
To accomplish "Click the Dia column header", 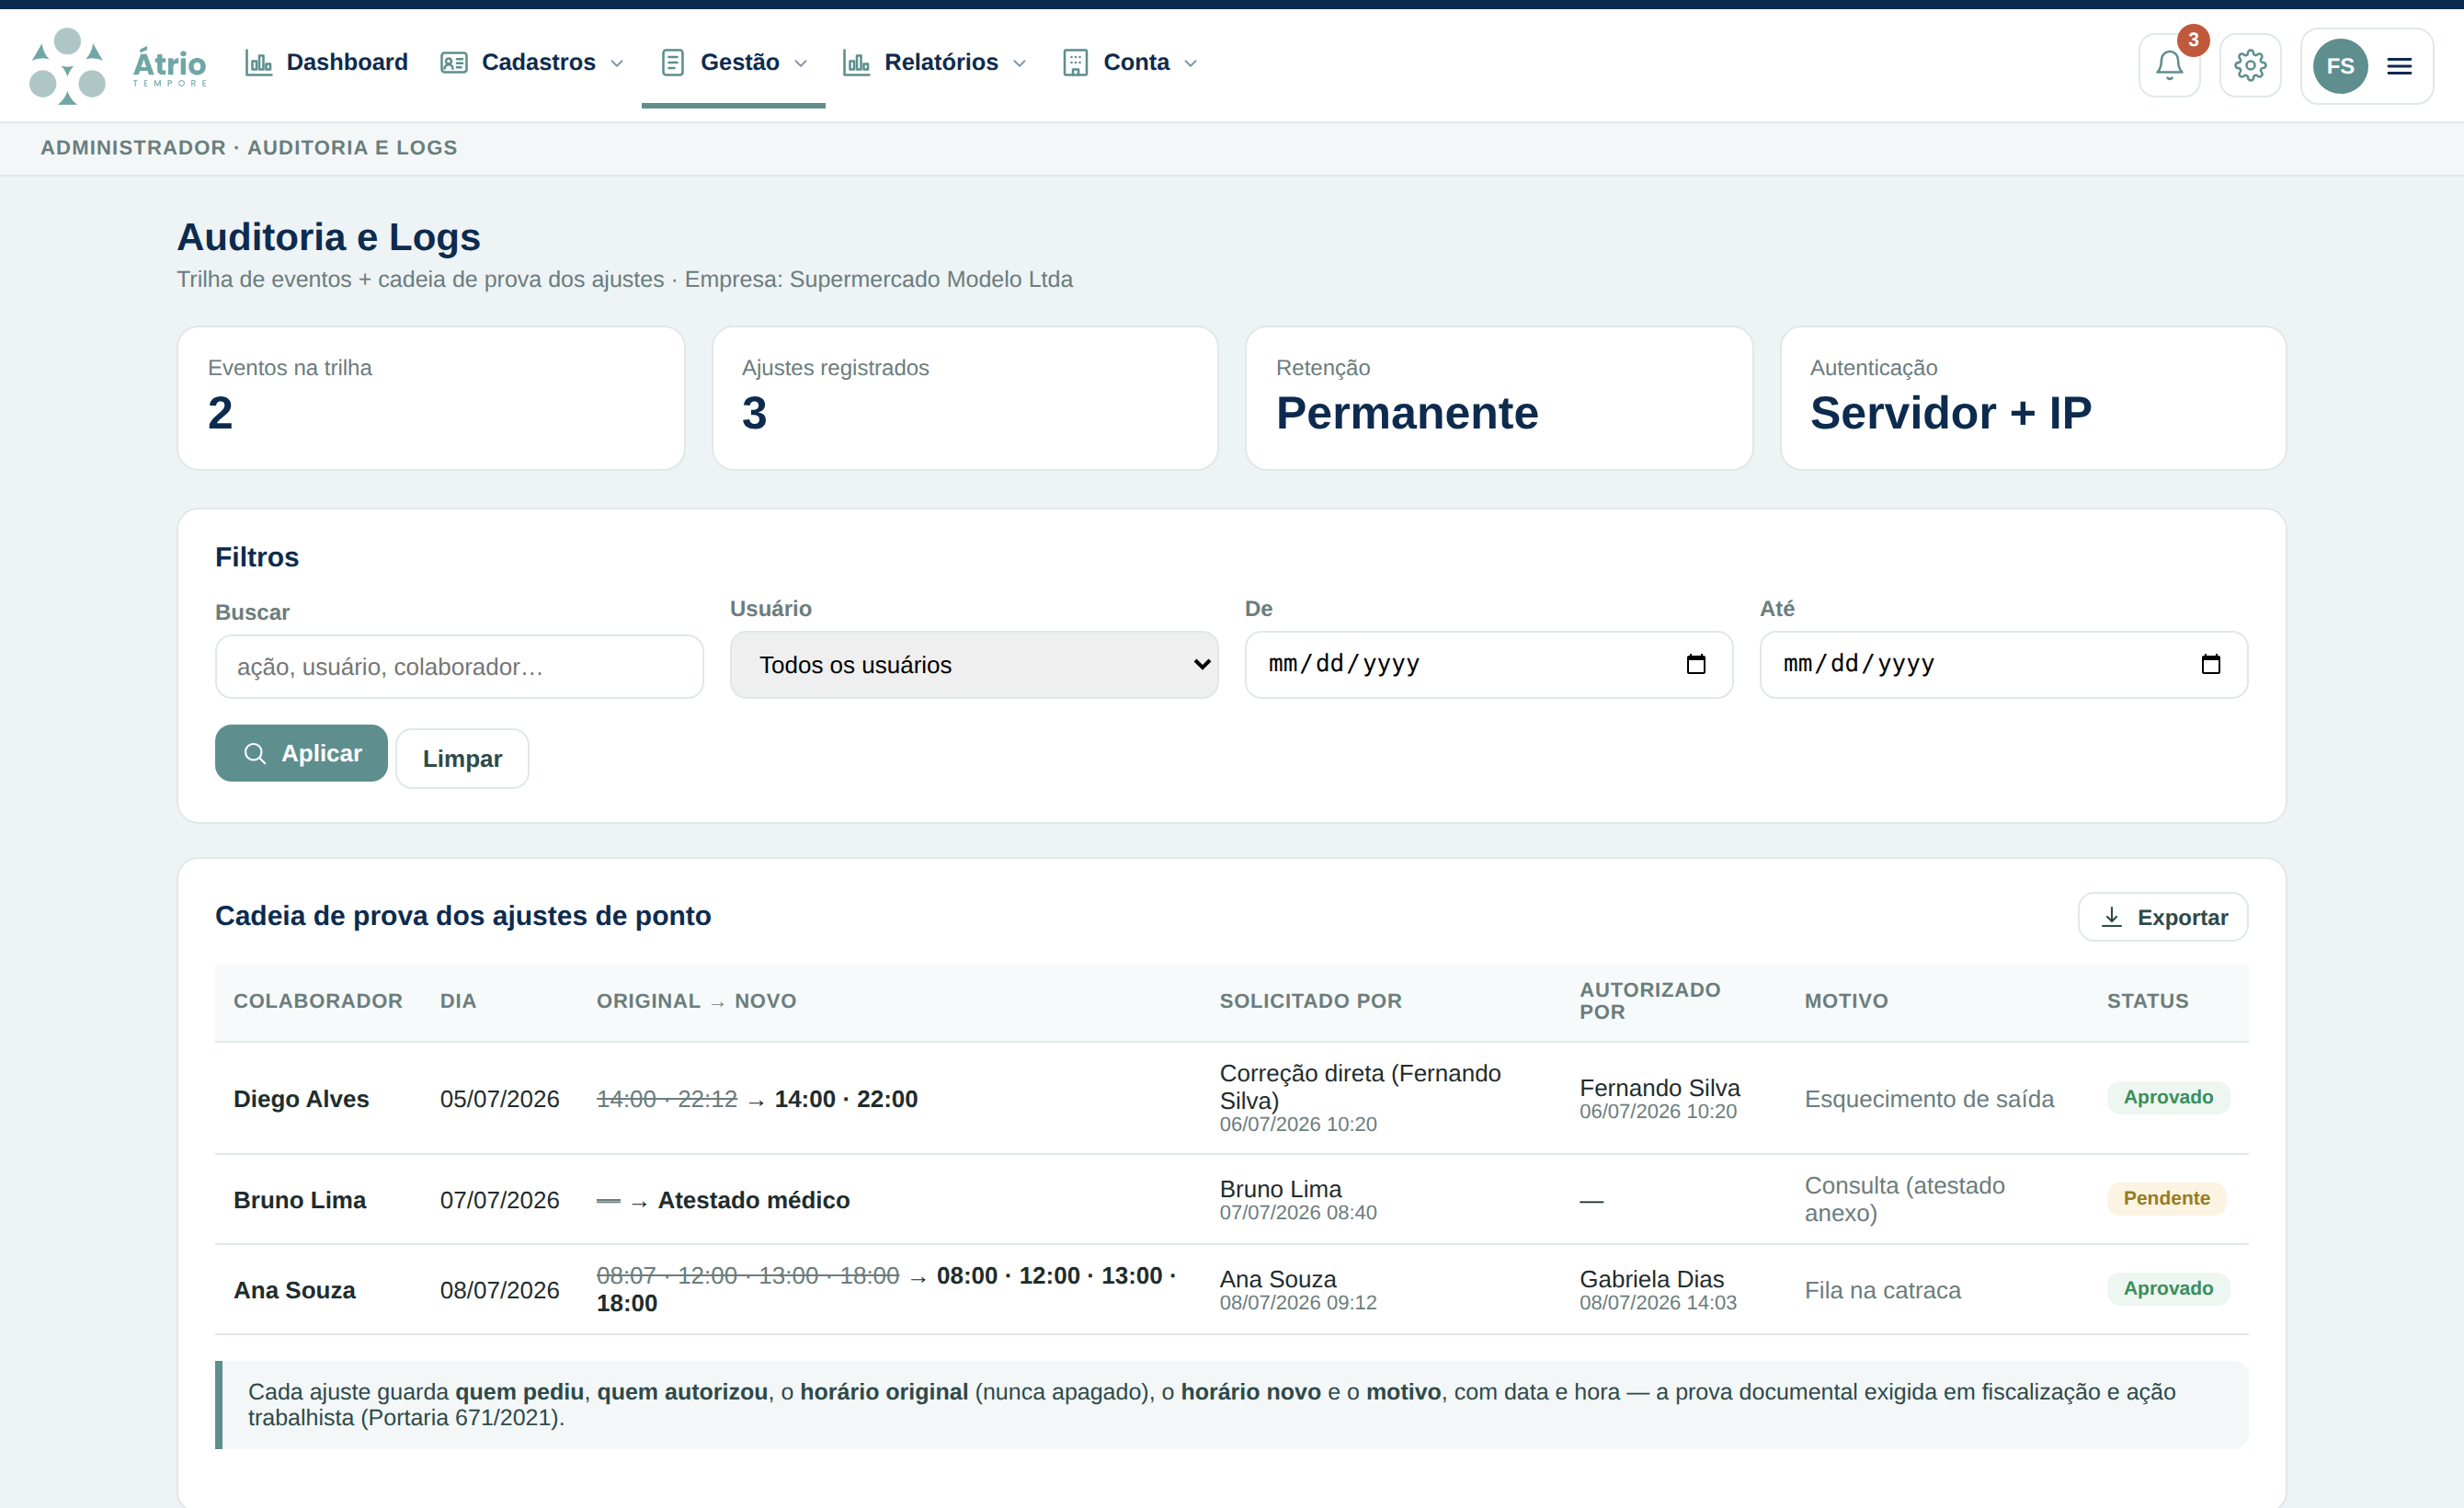I will pos(458,1001).
